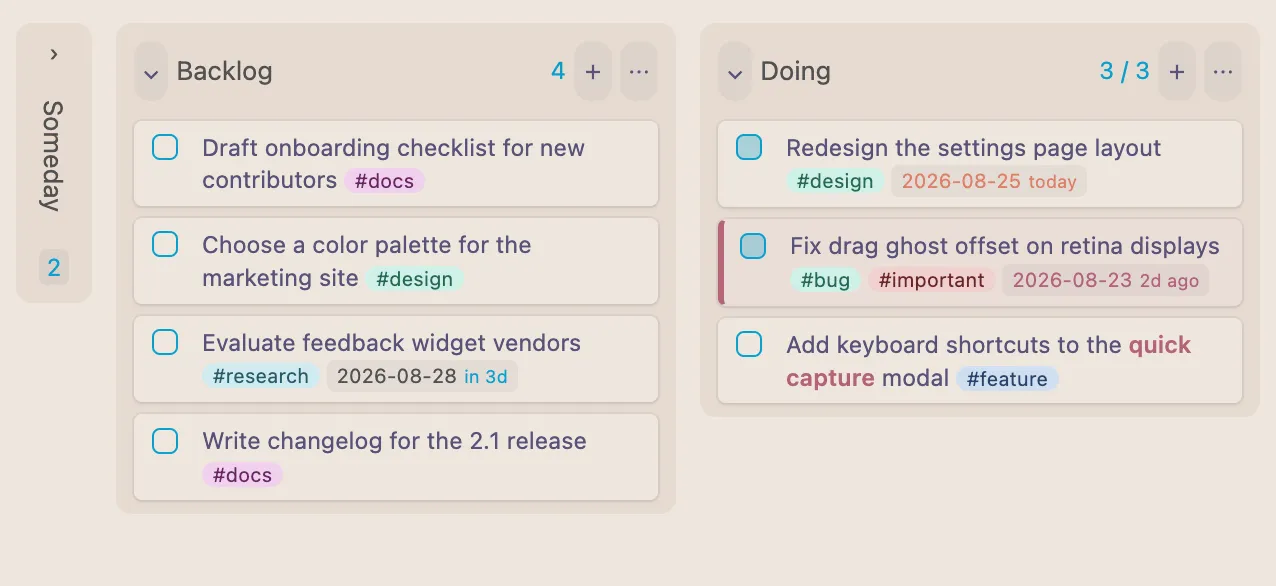The width and height of the screenshot is (1276, 586).
Task: Check off Draft onboarding checklist task
Action: [x=165, y=148]
